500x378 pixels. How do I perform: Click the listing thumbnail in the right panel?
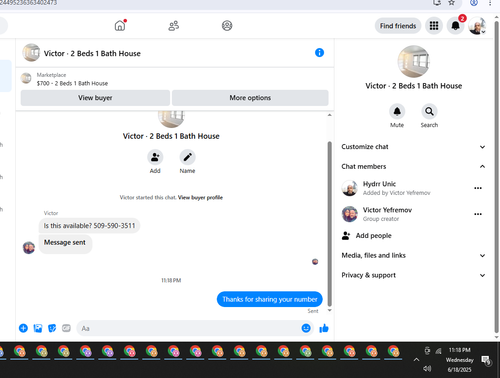click(414, 62)
